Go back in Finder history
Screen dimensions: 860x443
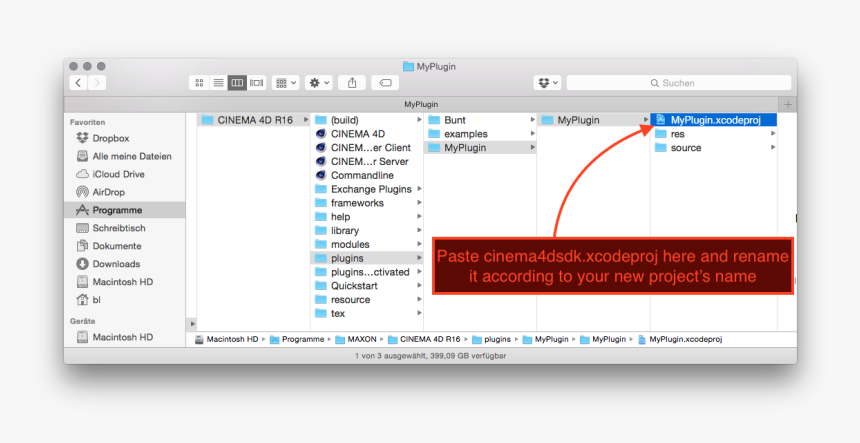(78, 83)
